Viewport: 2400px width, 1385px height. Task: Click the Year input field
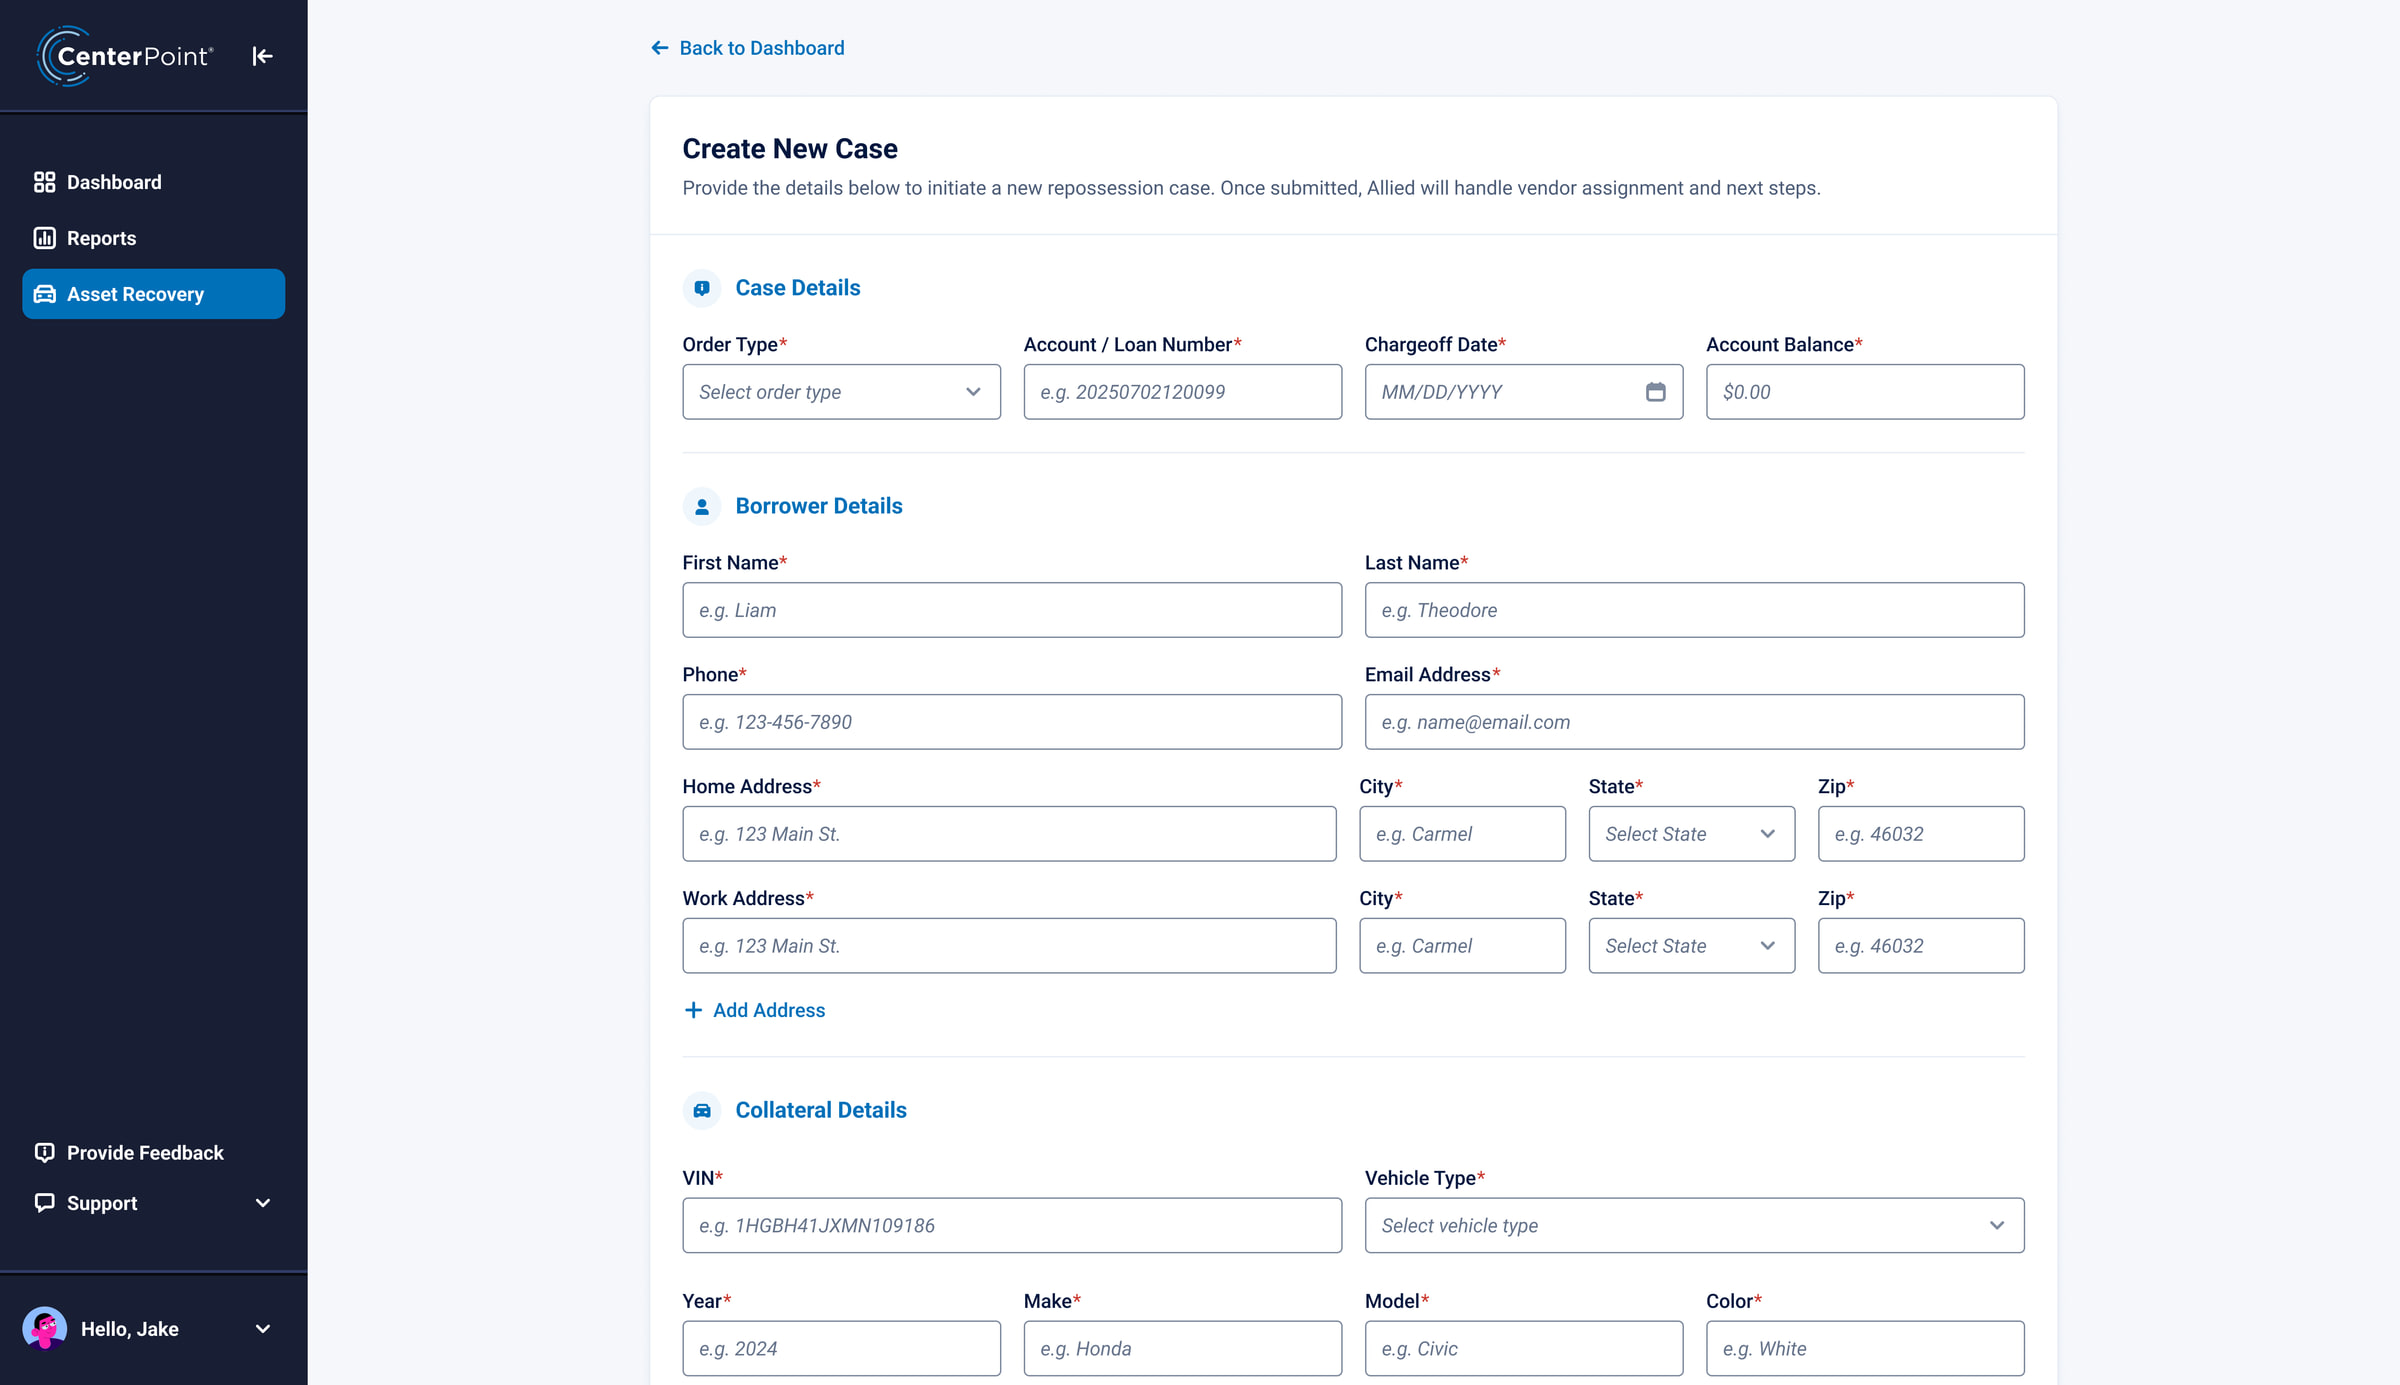(x=841, y=1348)
